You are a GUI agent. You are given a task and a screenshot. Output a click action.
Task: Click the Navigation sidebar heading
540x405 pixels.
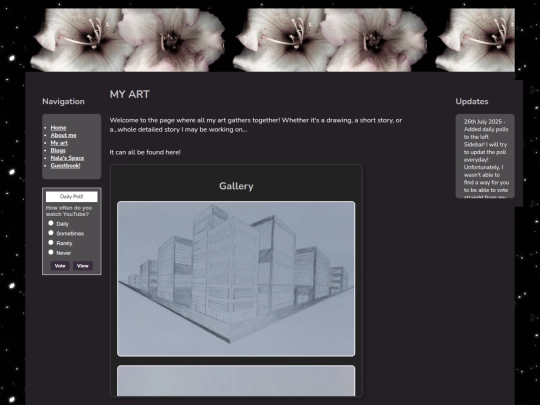point(63,101)
